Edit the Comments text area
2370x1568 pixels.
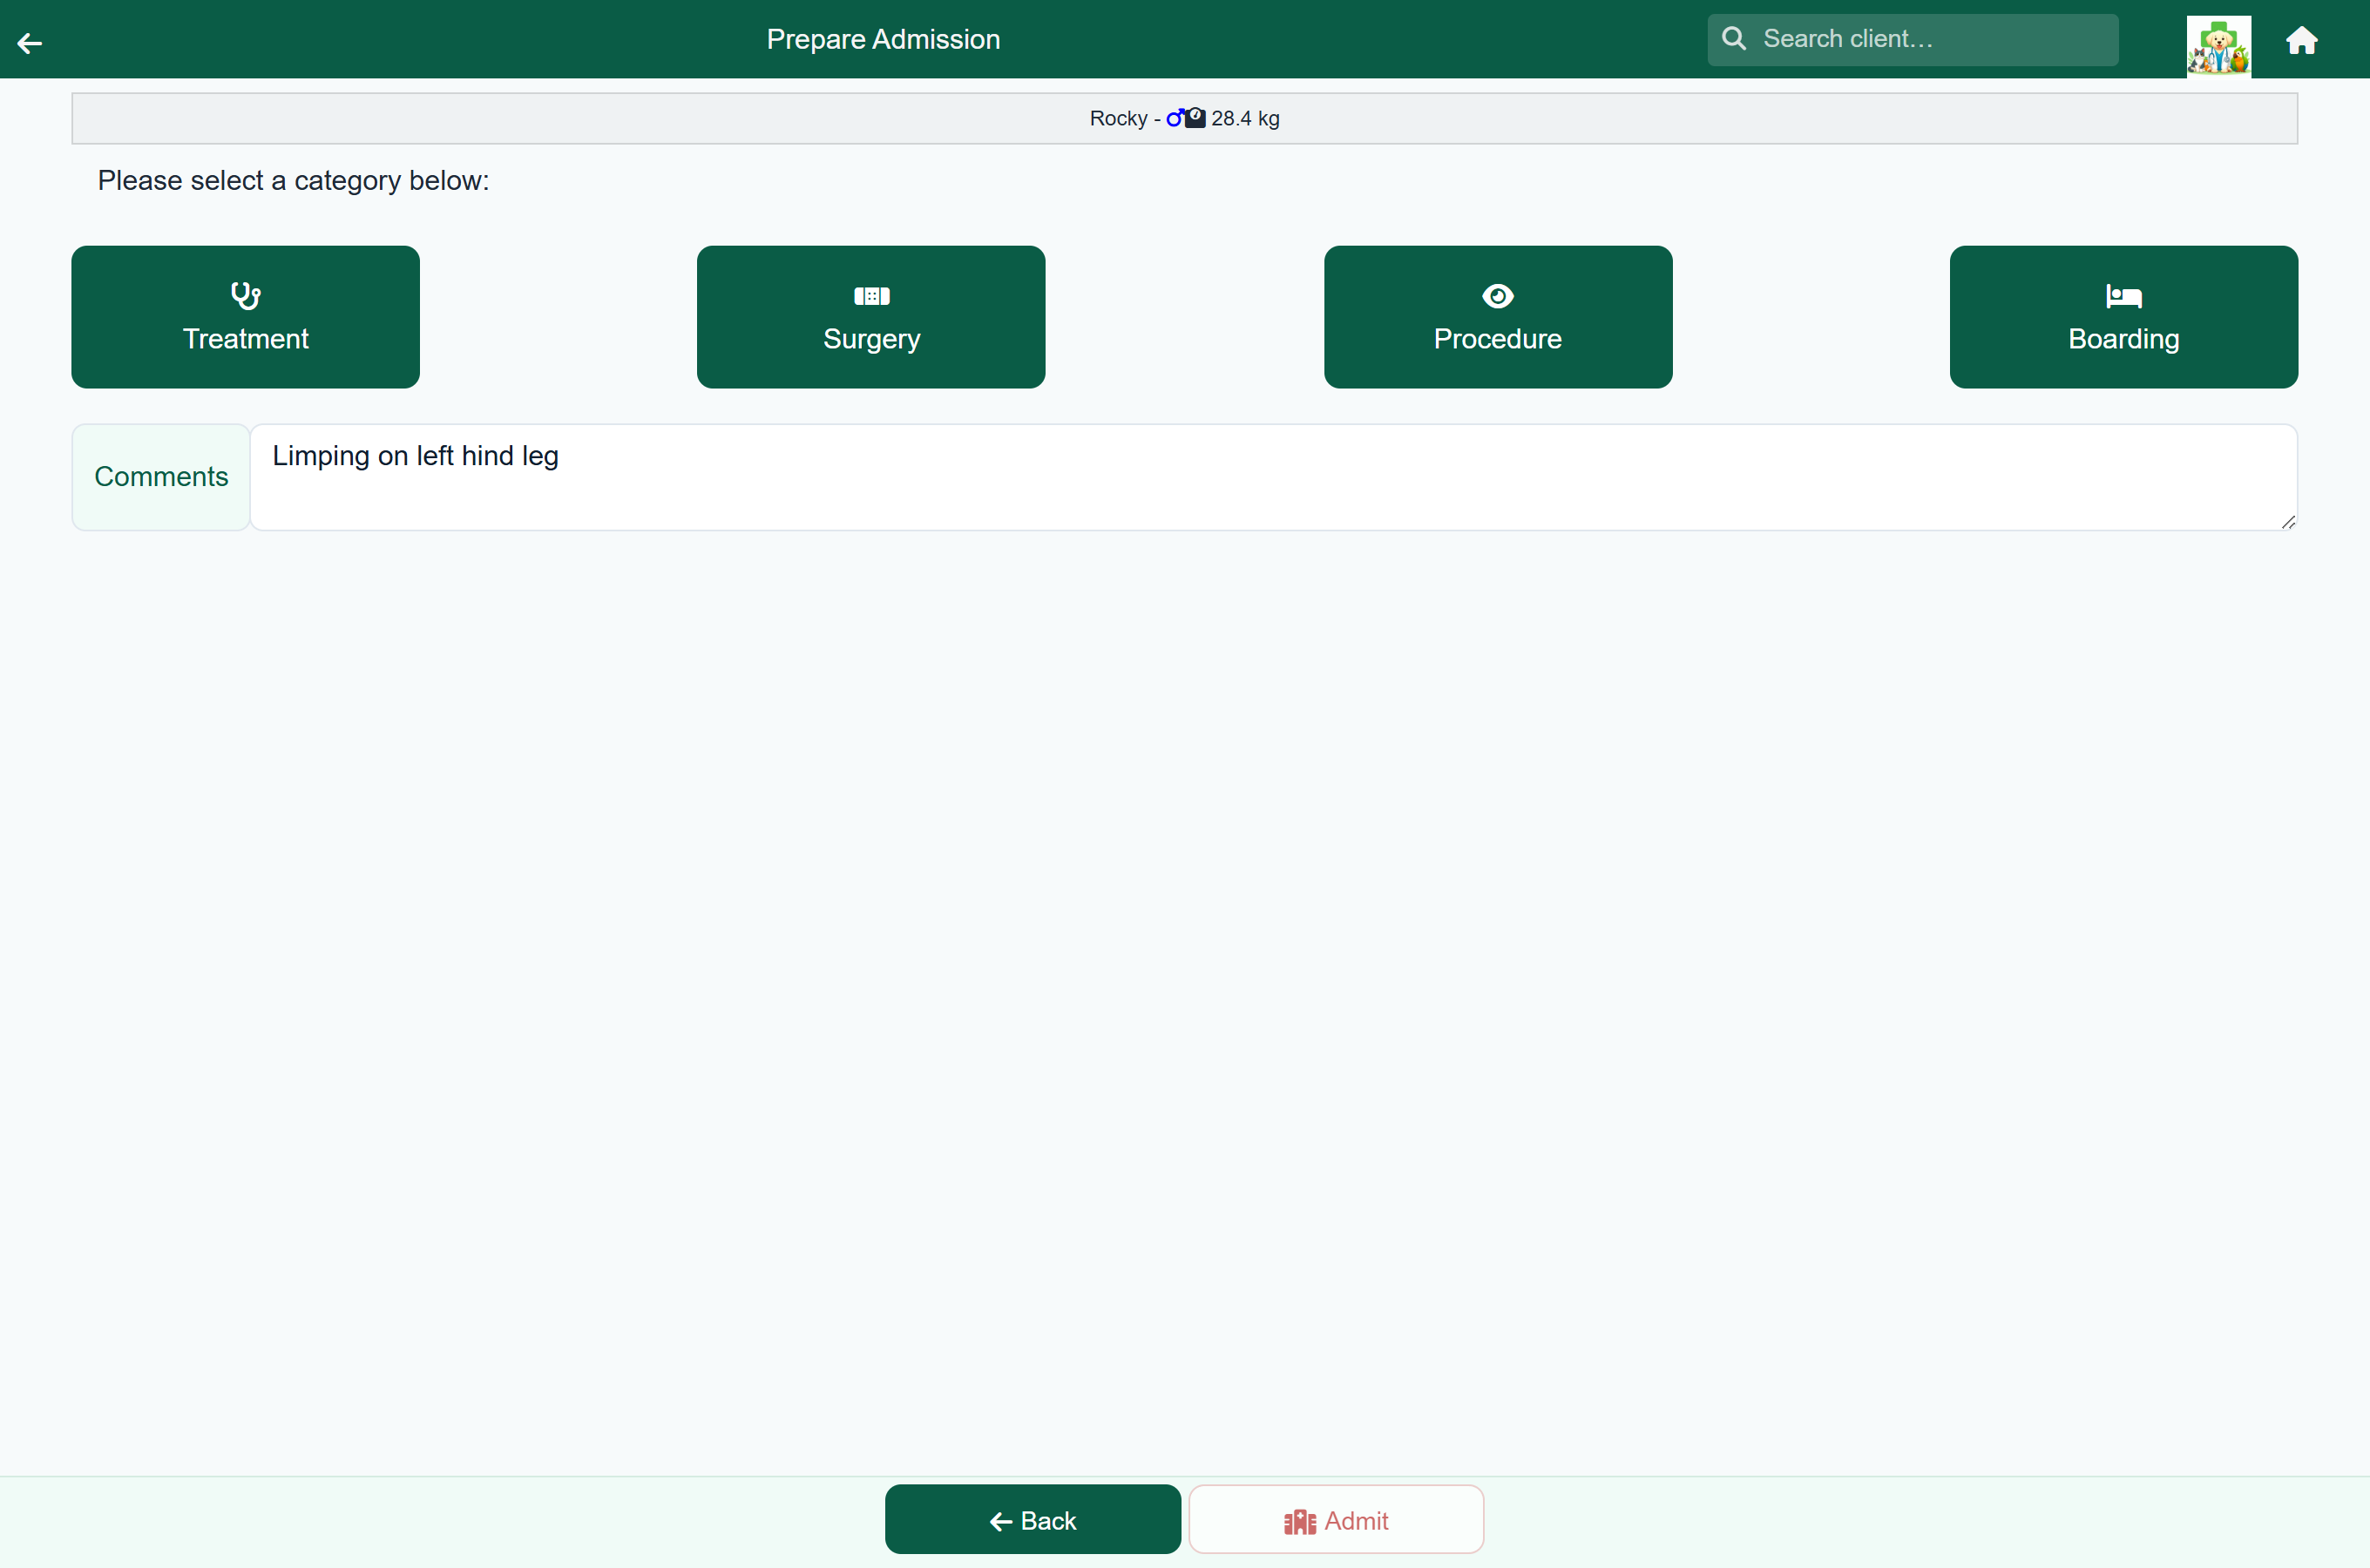(x=1273, y=477)
